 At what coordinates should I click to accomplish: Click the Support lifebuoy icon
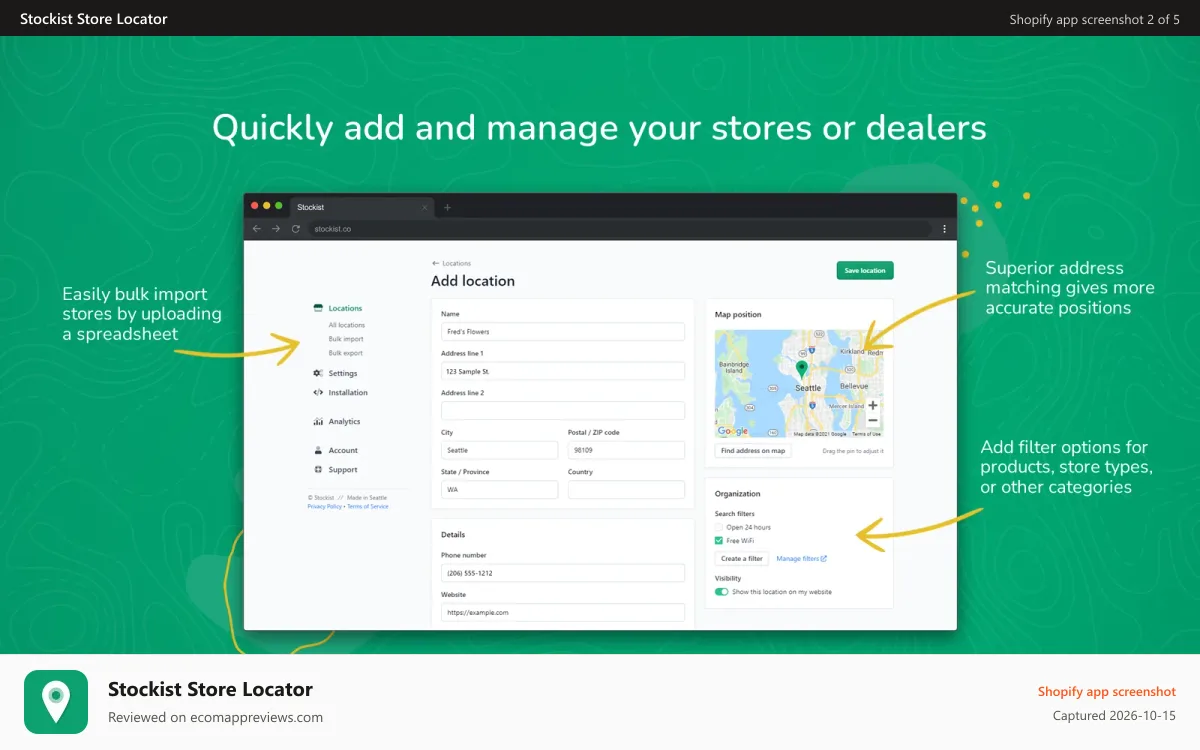point(318,469)
